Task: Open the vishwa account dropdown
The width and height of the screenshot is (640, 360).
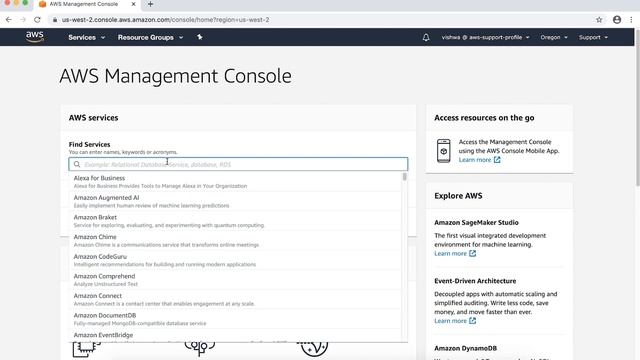Action: [485, 37]
